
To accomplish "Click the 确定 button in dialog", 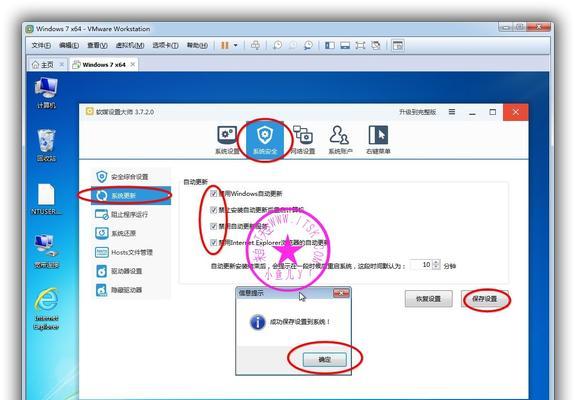I will click(324, 360).
